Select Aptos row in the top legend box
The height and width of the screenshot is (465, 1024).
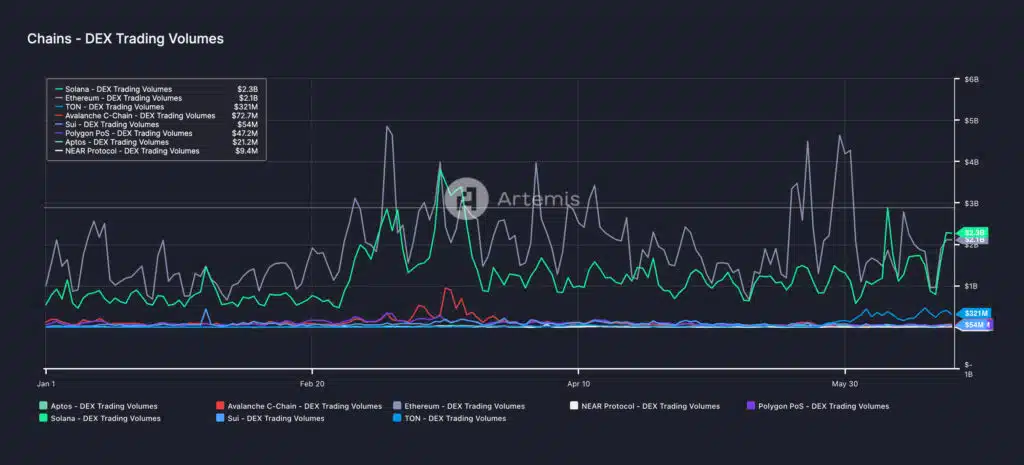click(157, 142)
